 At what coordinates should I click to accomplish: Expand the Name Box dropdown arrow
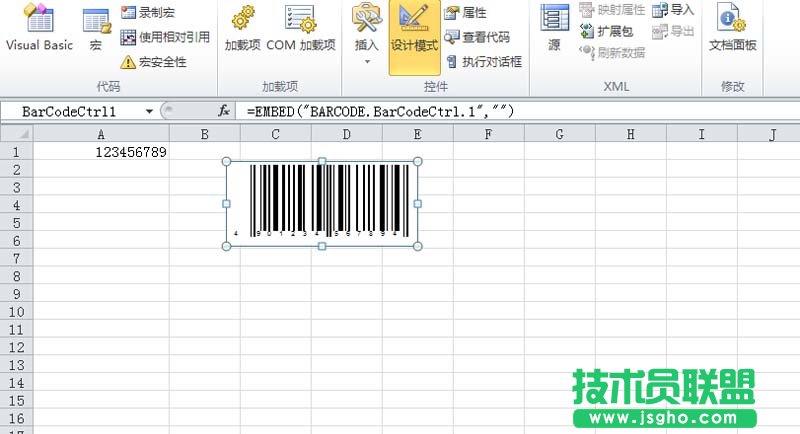tap(149, 111)
